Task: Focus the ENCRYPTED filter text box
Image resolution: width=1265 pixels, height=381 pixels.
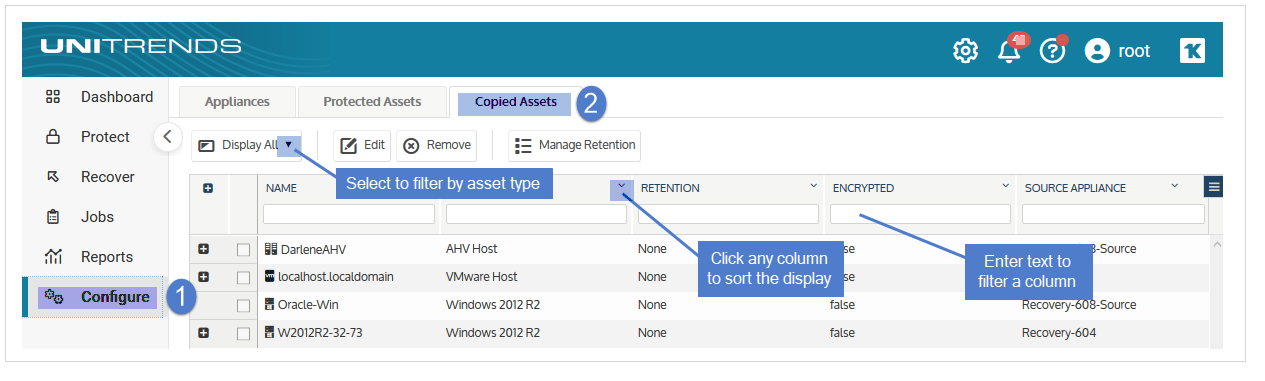Action: pos(920,214)
